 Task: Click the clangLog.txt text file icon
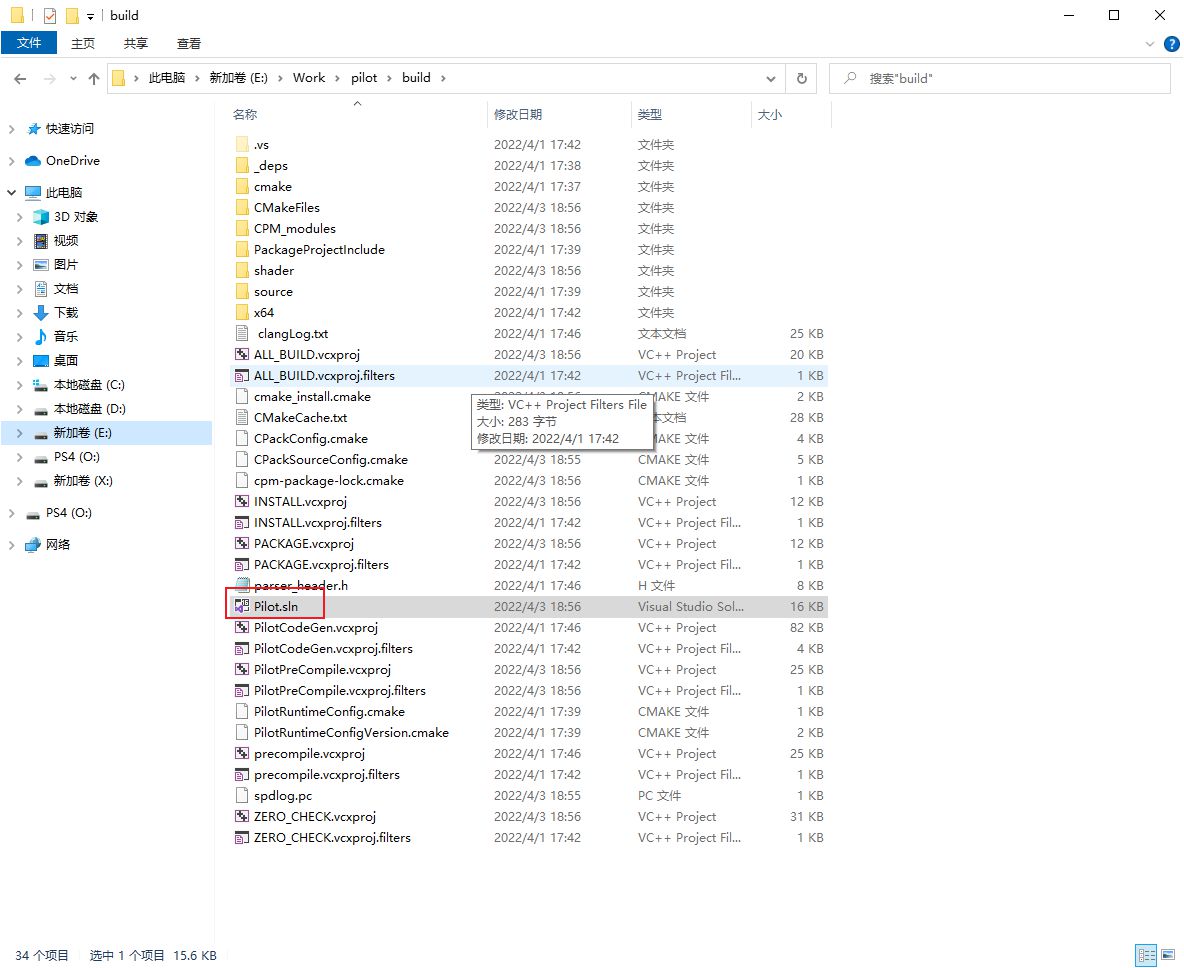242,333
